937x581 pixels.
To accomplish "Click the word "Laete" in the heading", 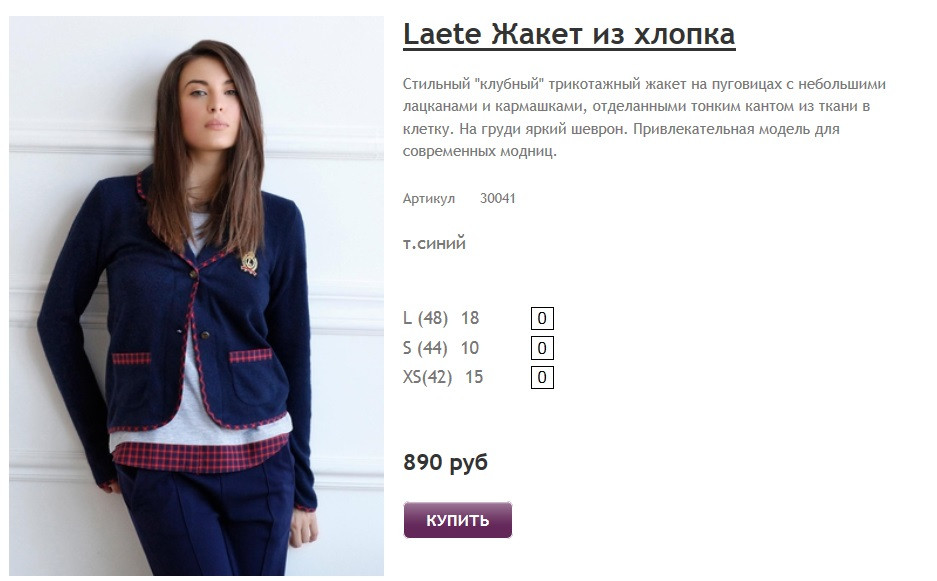I will pos(442,34).
